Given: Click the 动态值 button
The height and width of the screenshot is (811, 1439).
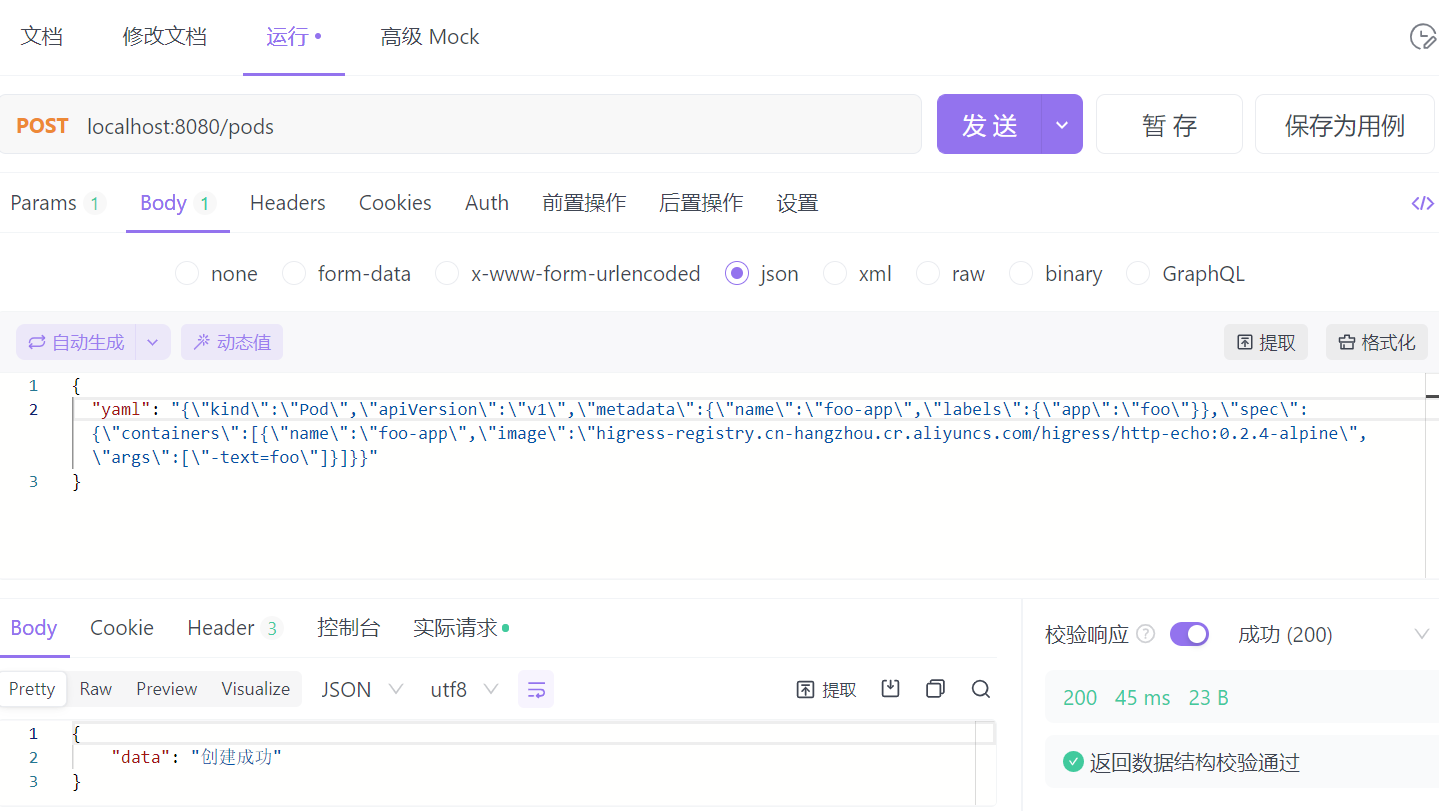Looking at the screenshot, I should pos(232,342).
